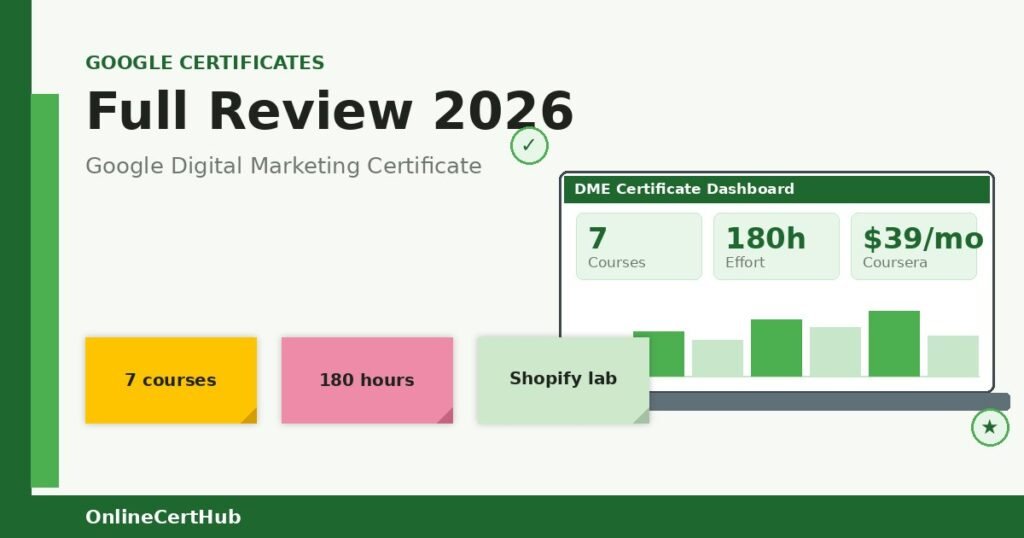Screen dimensions: 1024x538
Task: Click the OnlineCertHub brand name
Action: pos(163,516)
